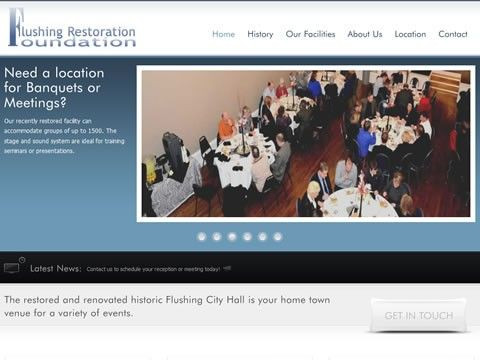
Task: Select the sixth slideshow pagination dot
Action: (278, 237)
